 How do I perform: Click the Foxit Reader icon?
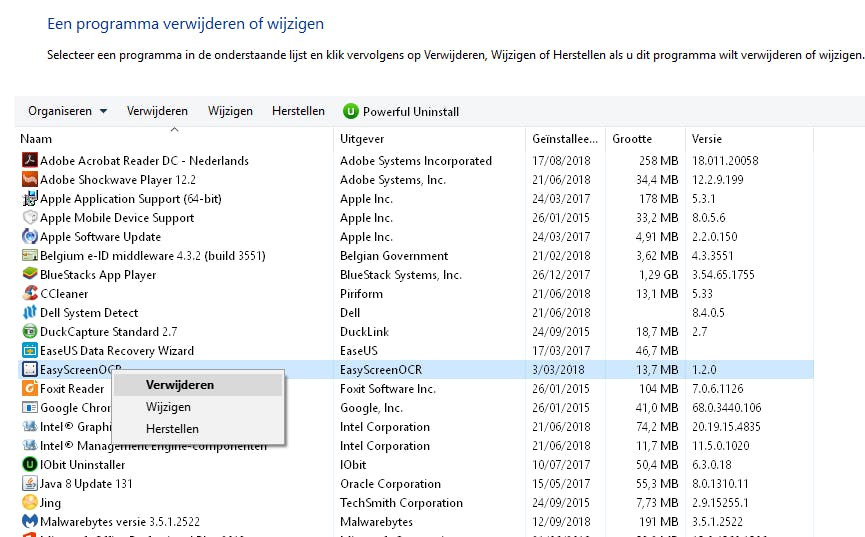coord(29,389)
